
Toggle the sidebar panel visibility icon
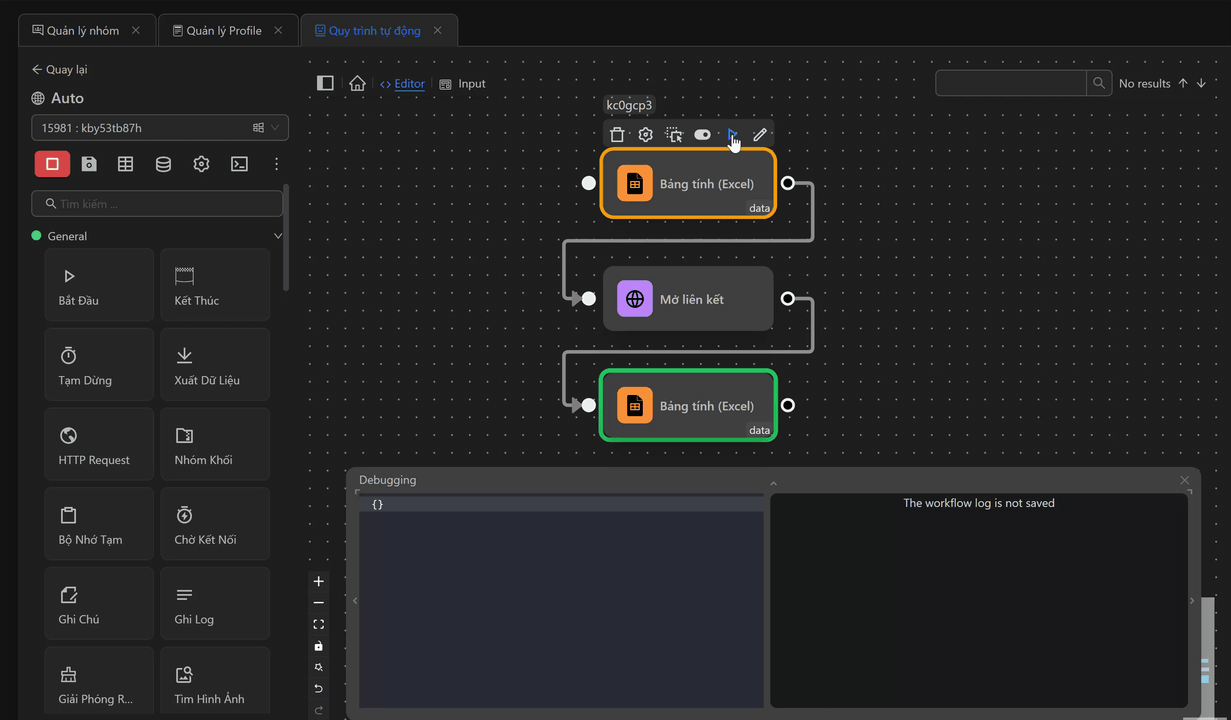[325, 84]
